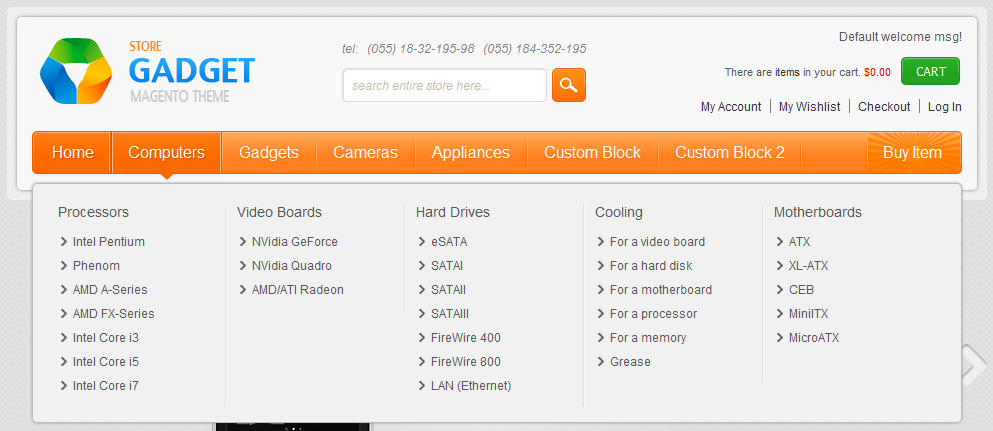Open the Gadgets menu
The image size is (993, 431).
click(x=269, y=153)
